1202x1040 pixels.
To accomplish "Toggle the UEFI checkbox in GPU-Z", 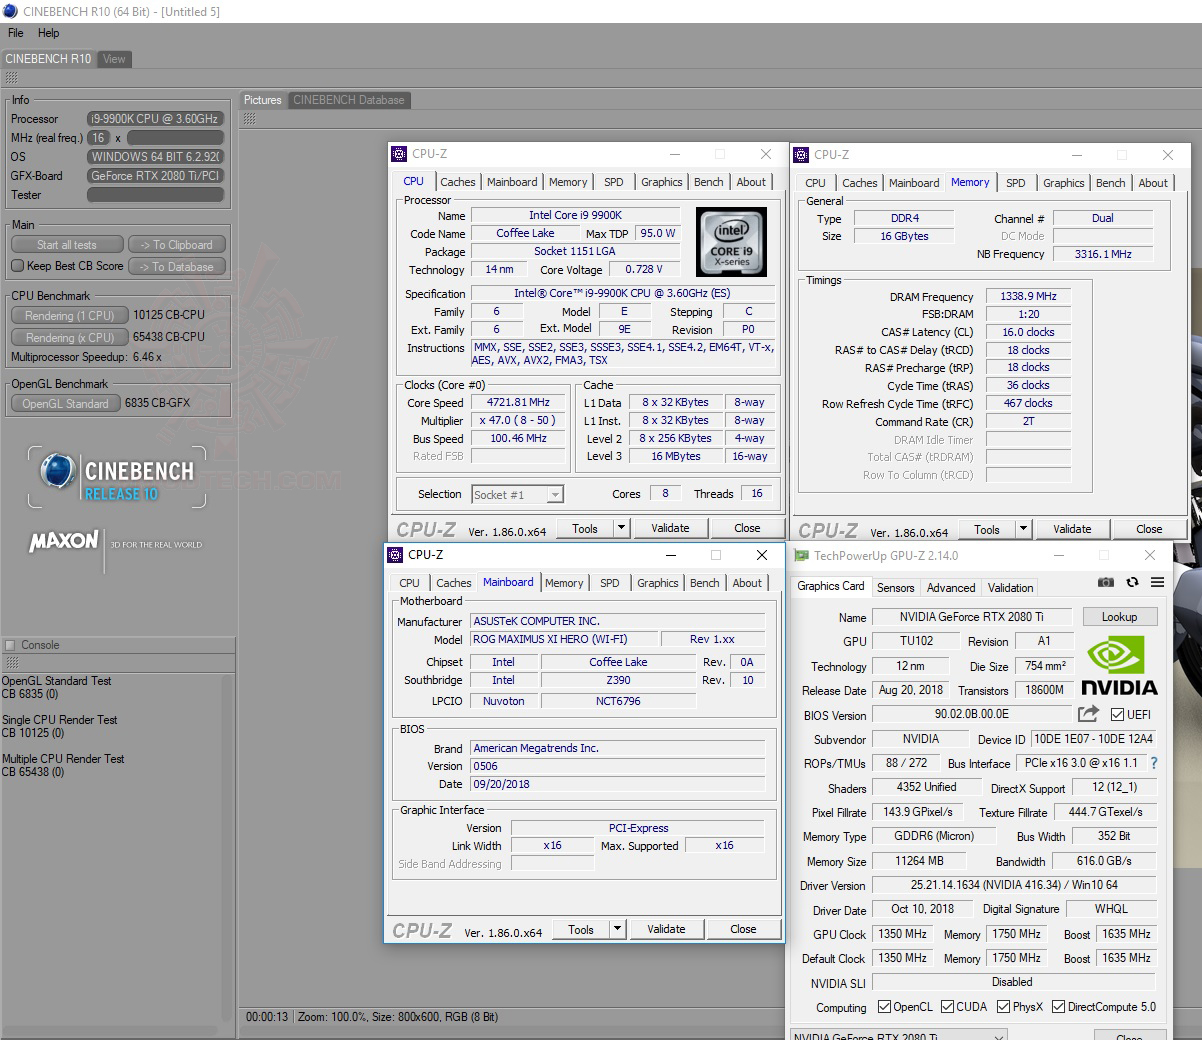I will pos(1118,714).
